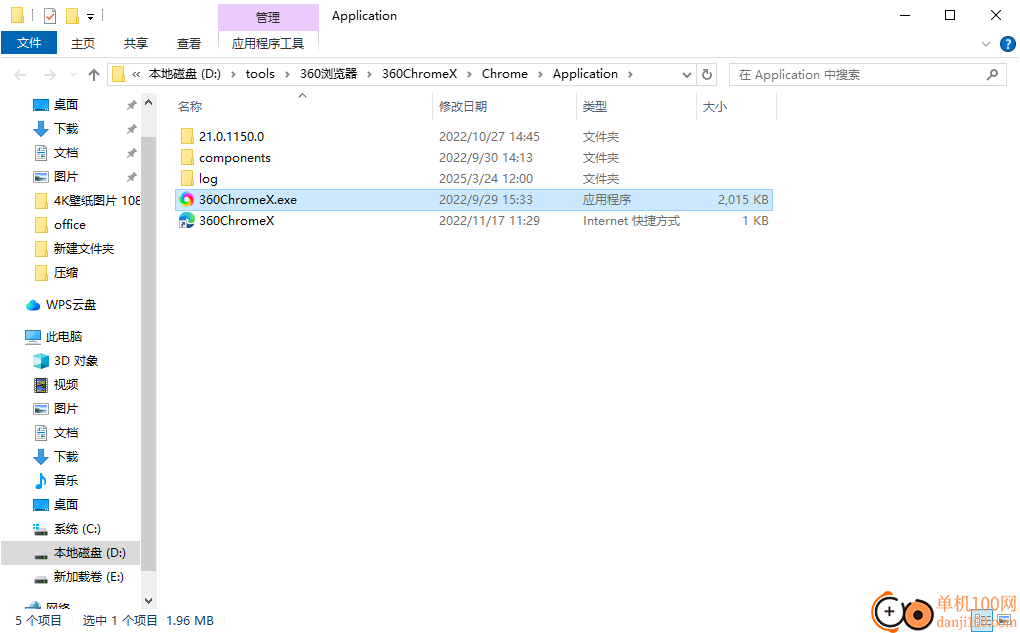Open the recent locations dropdown arrow
The height and width of the screenshot is (633, 1020).
pos(73,75)
